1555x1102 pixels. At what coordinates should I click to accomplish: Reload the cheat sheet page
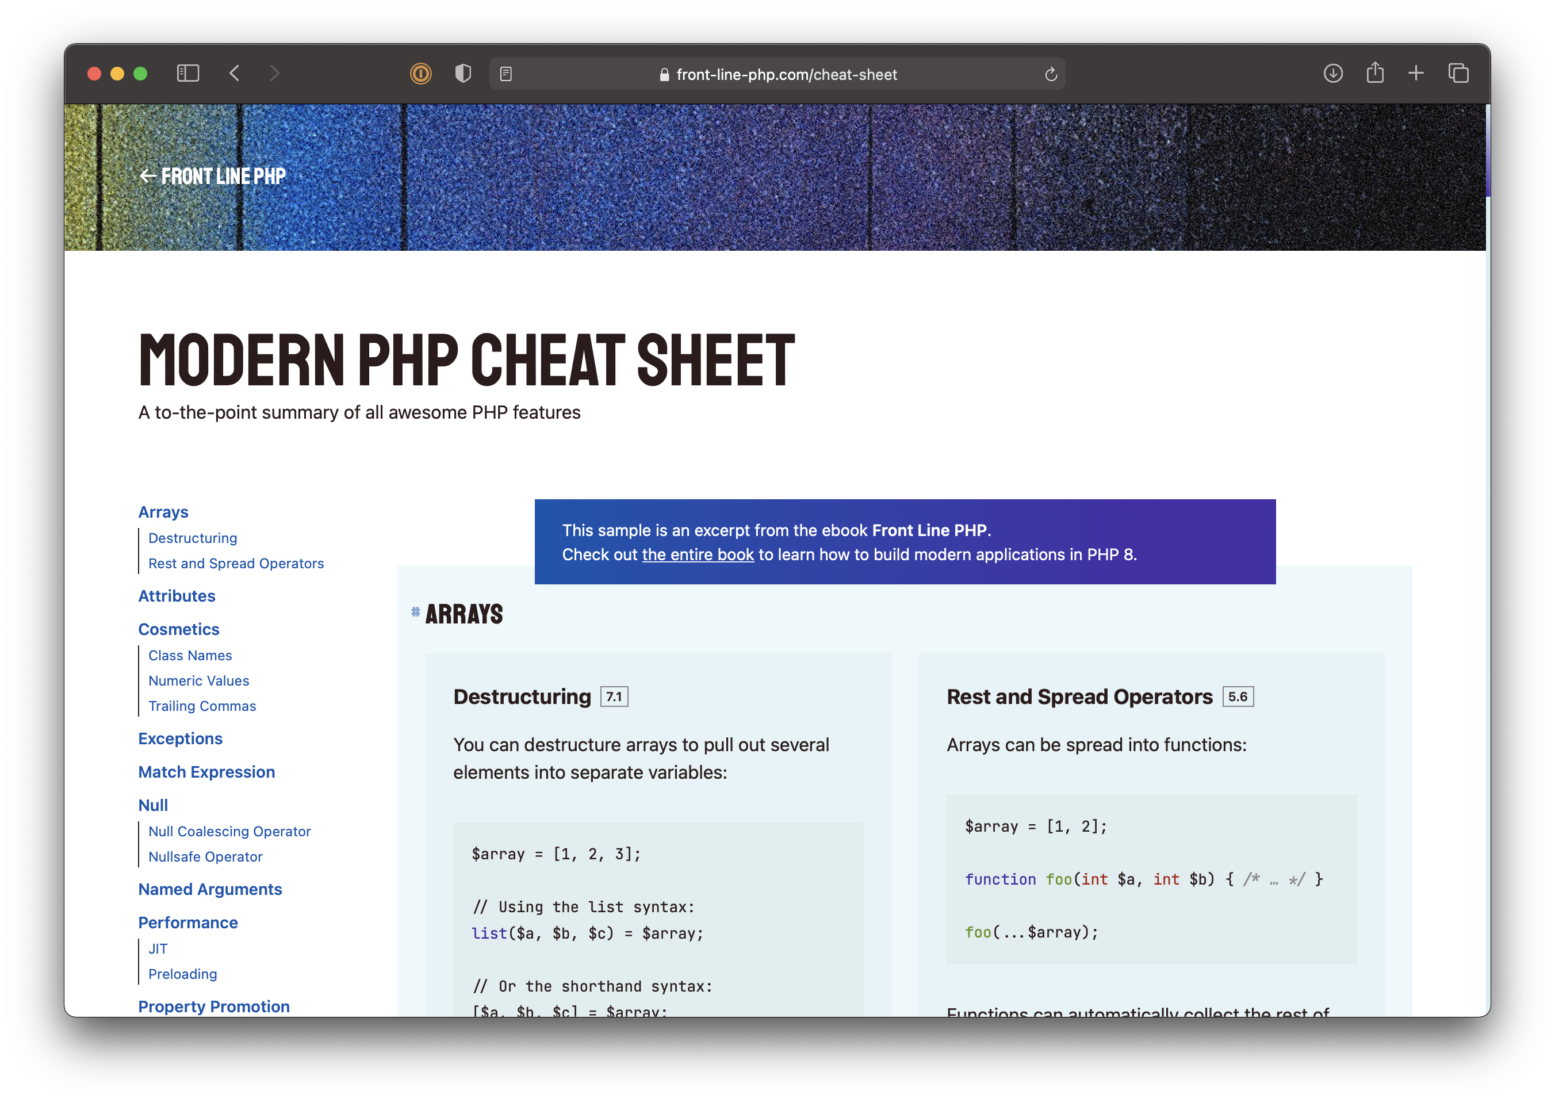click(x=1050, y=73)
